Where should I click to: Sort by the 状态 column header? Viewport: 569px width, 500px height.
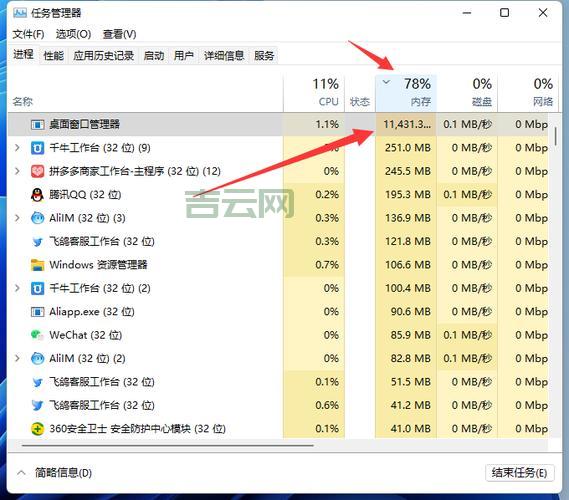(x=360, y=93)
